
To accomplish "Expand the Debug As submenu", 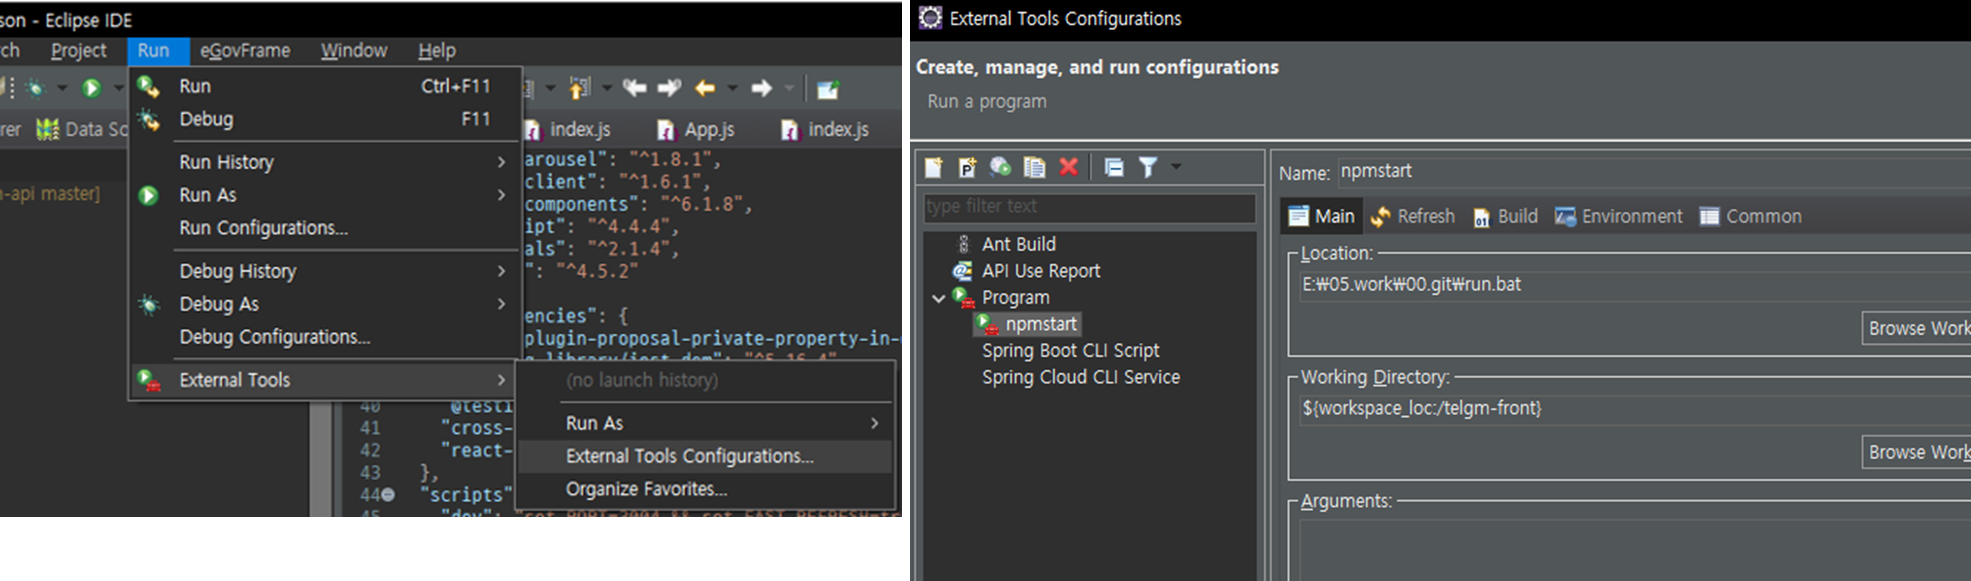I will tap(325, 304).
